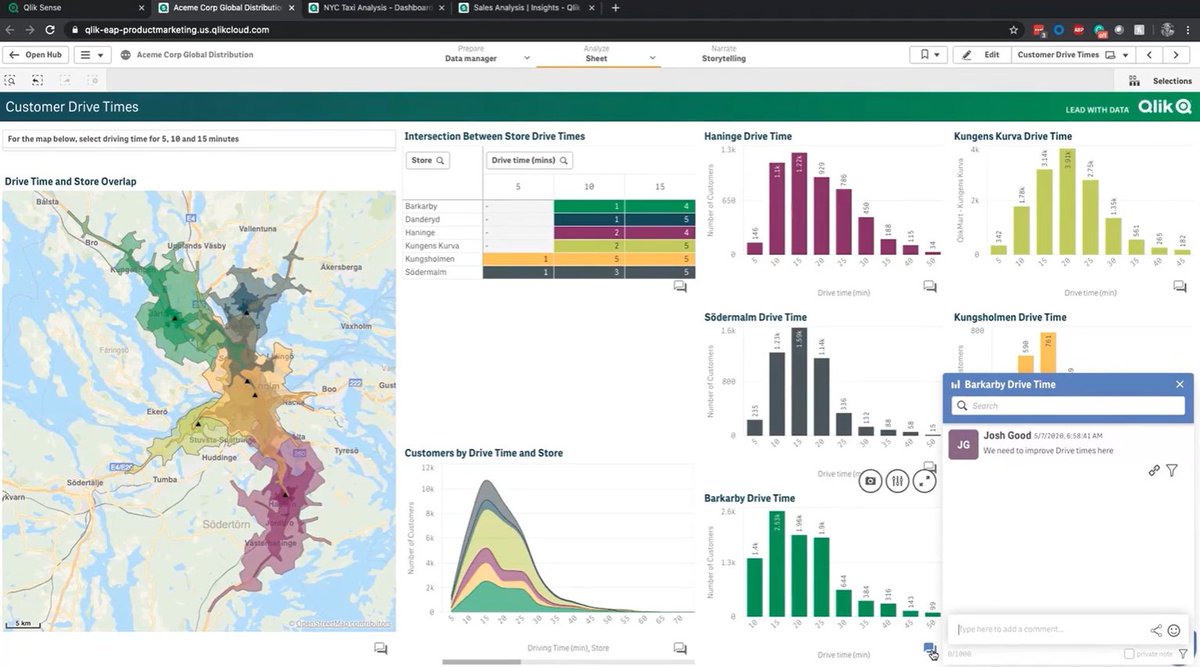1200x667 pixels.
Task: Open the Store filter search
Action: (x=428, y=160)
